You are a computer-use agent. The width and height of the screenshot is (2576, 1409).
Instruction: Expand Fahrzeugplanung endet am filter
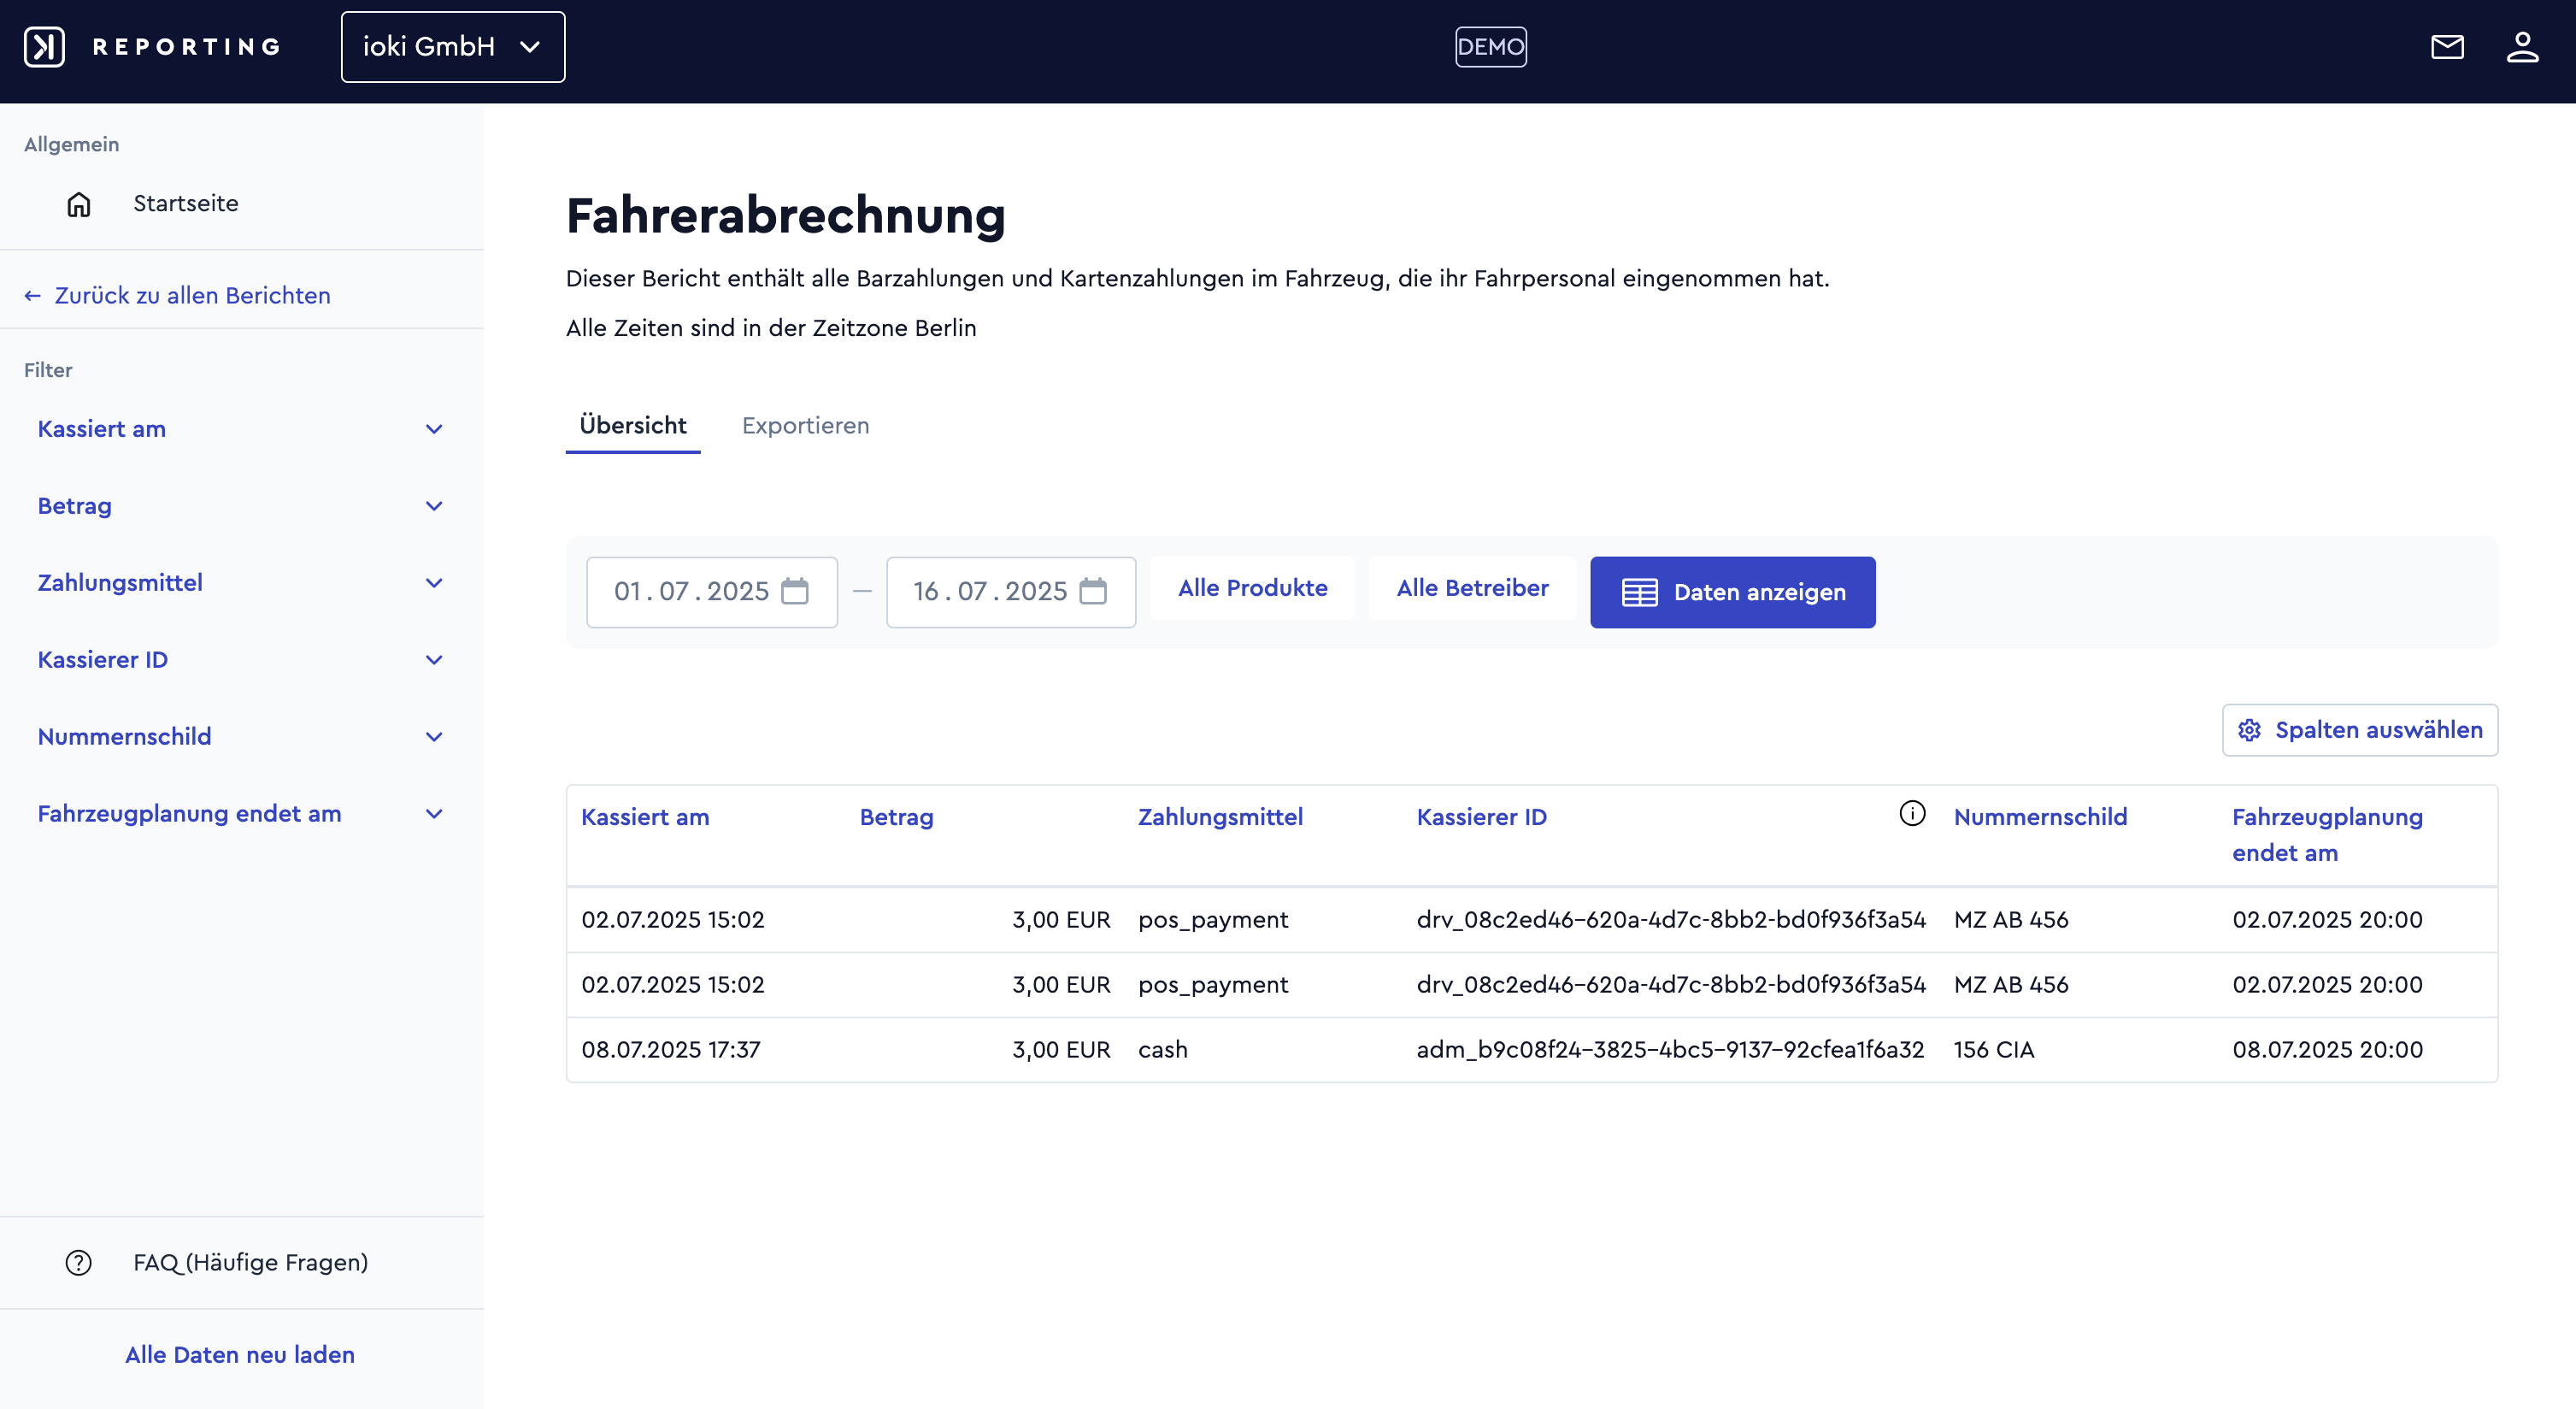(241, 814)
